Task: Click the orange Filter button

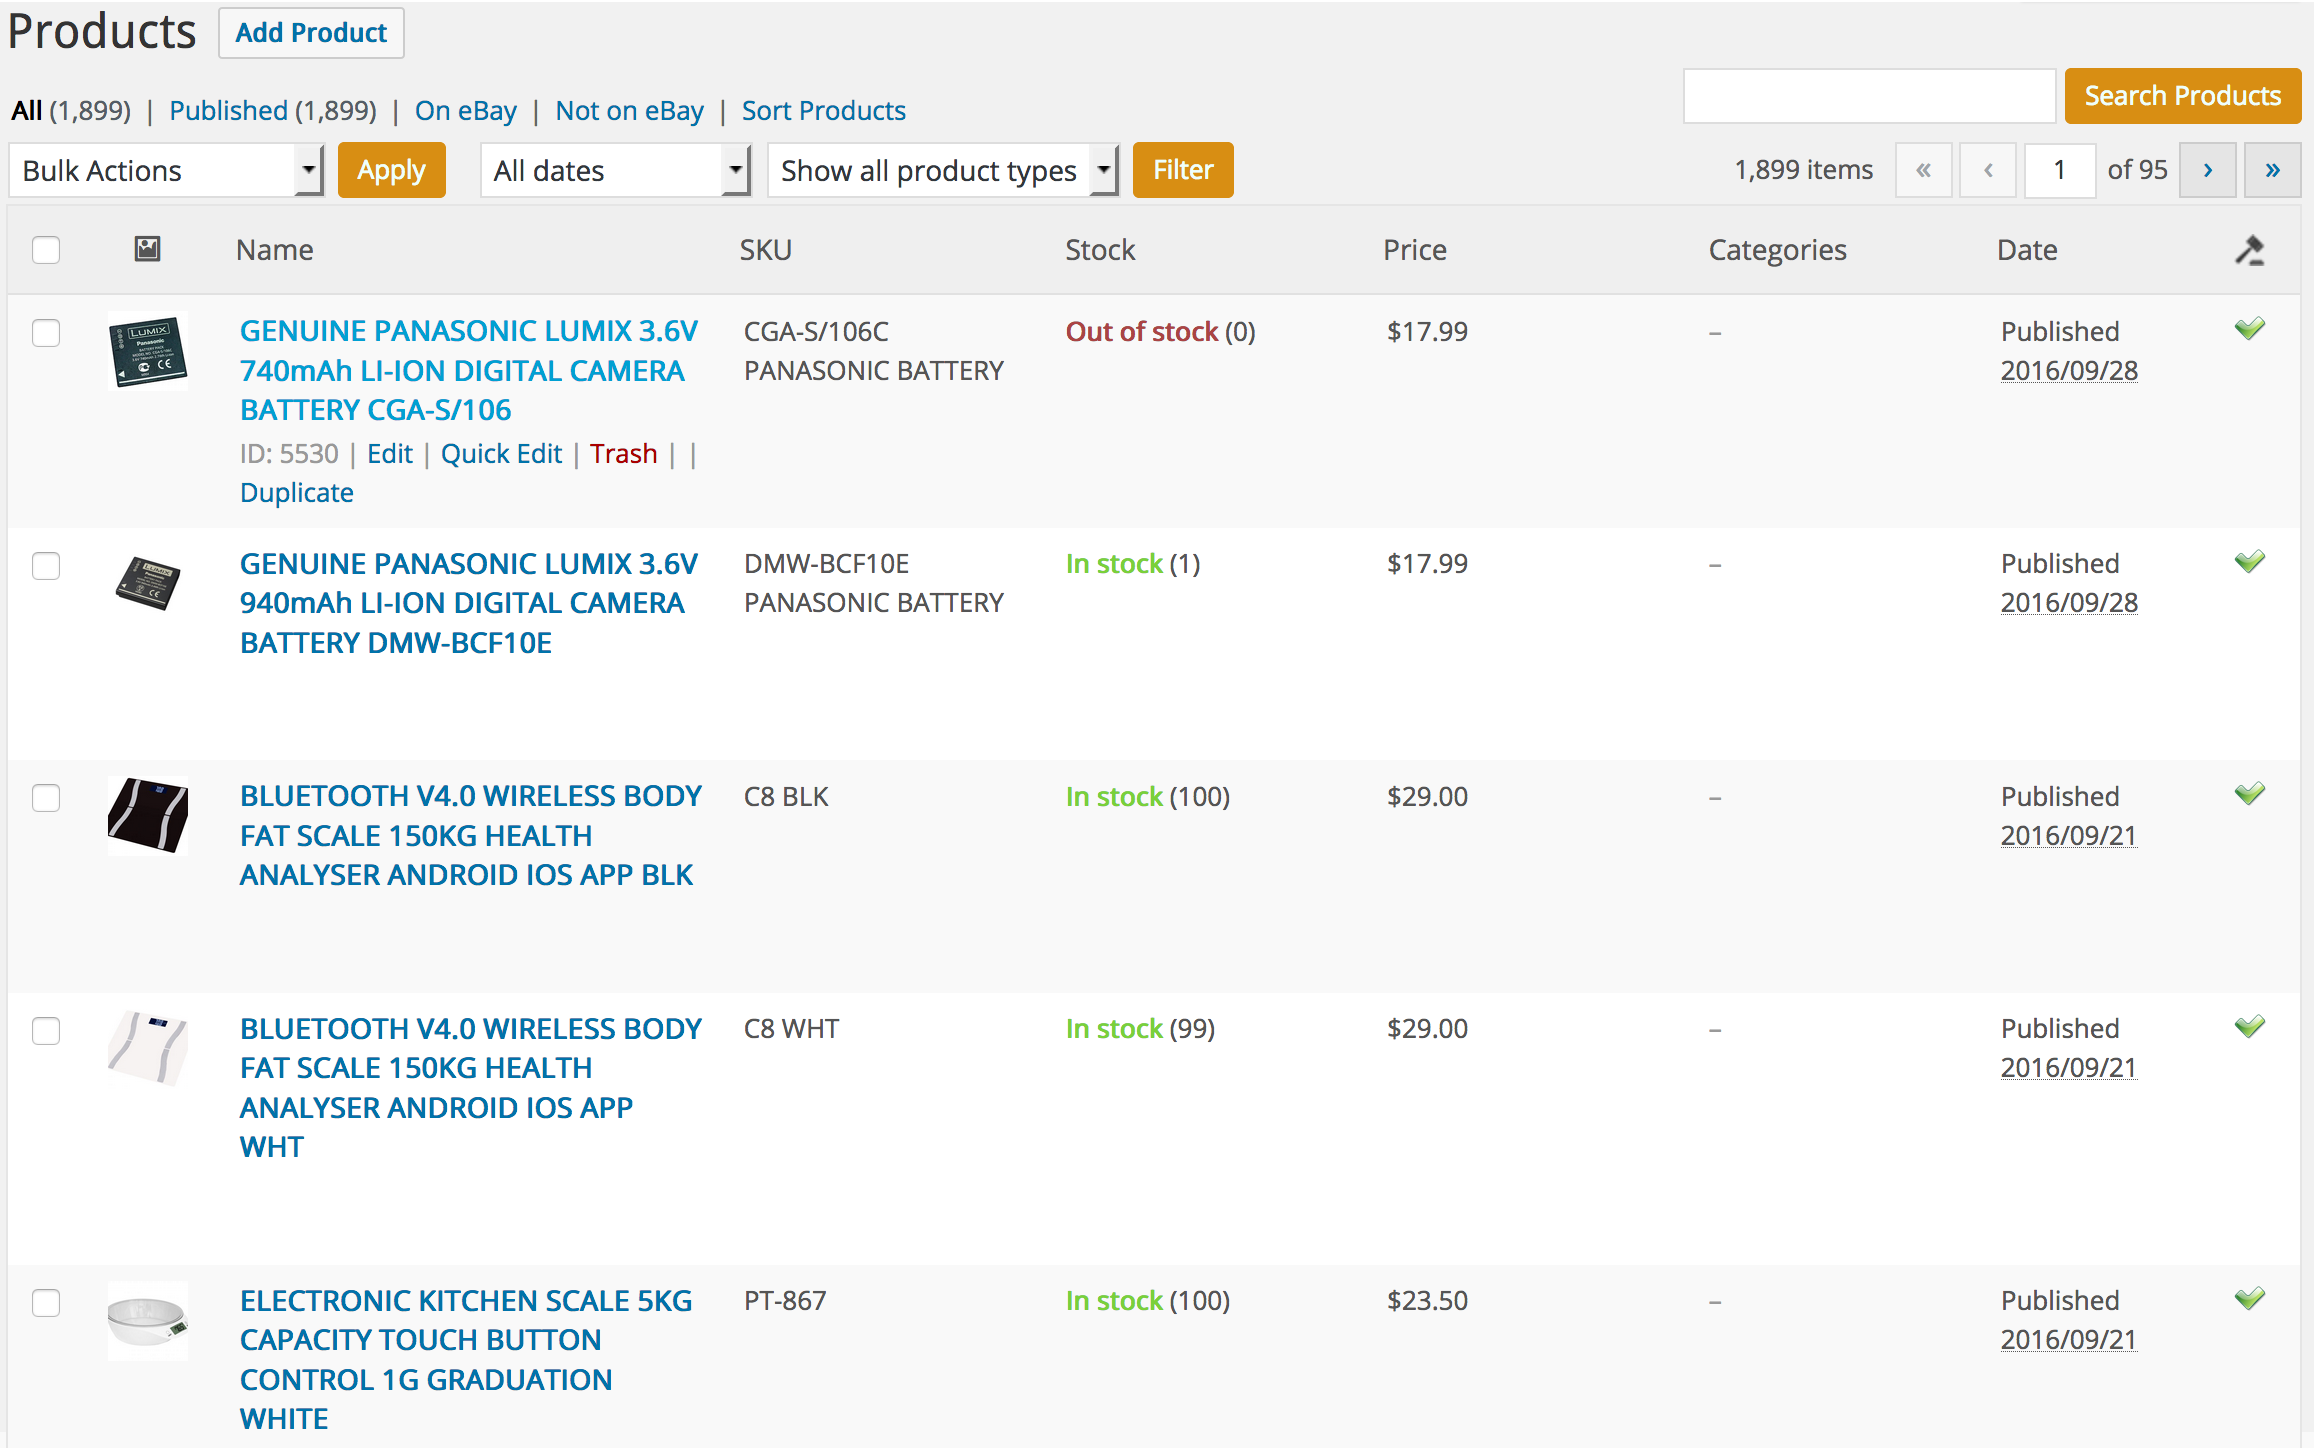Action: pos(1183,170)
